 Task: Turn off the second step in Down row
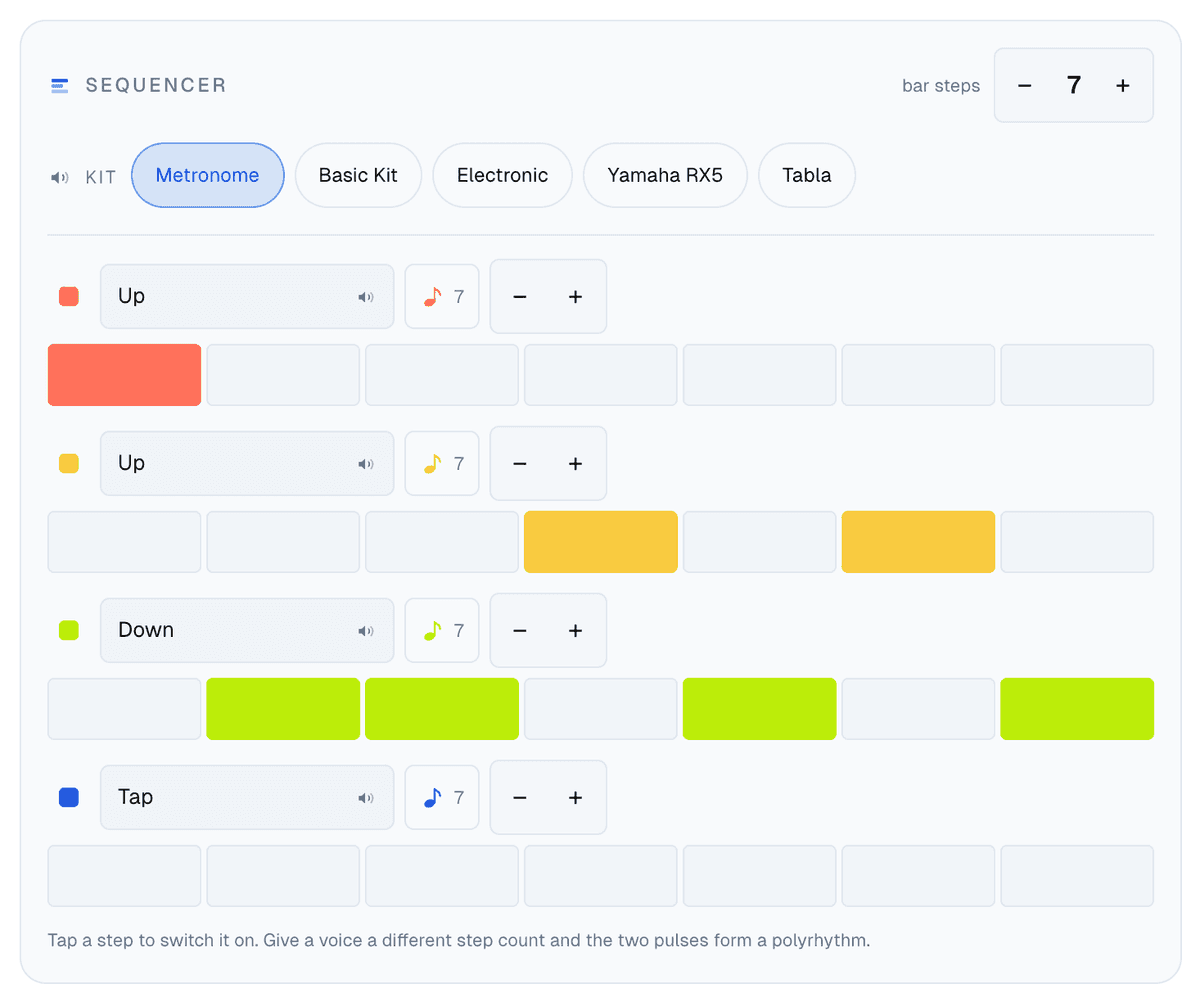[283, 709]
